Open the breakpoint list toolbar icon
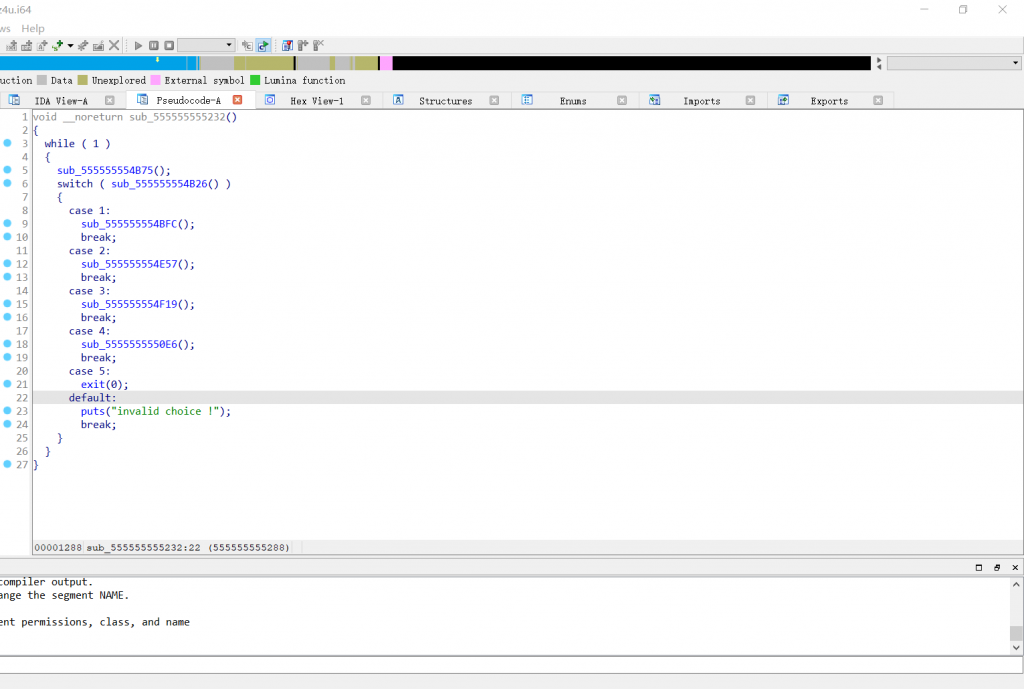The image size is (1024, 689). (x=287, y=45)
